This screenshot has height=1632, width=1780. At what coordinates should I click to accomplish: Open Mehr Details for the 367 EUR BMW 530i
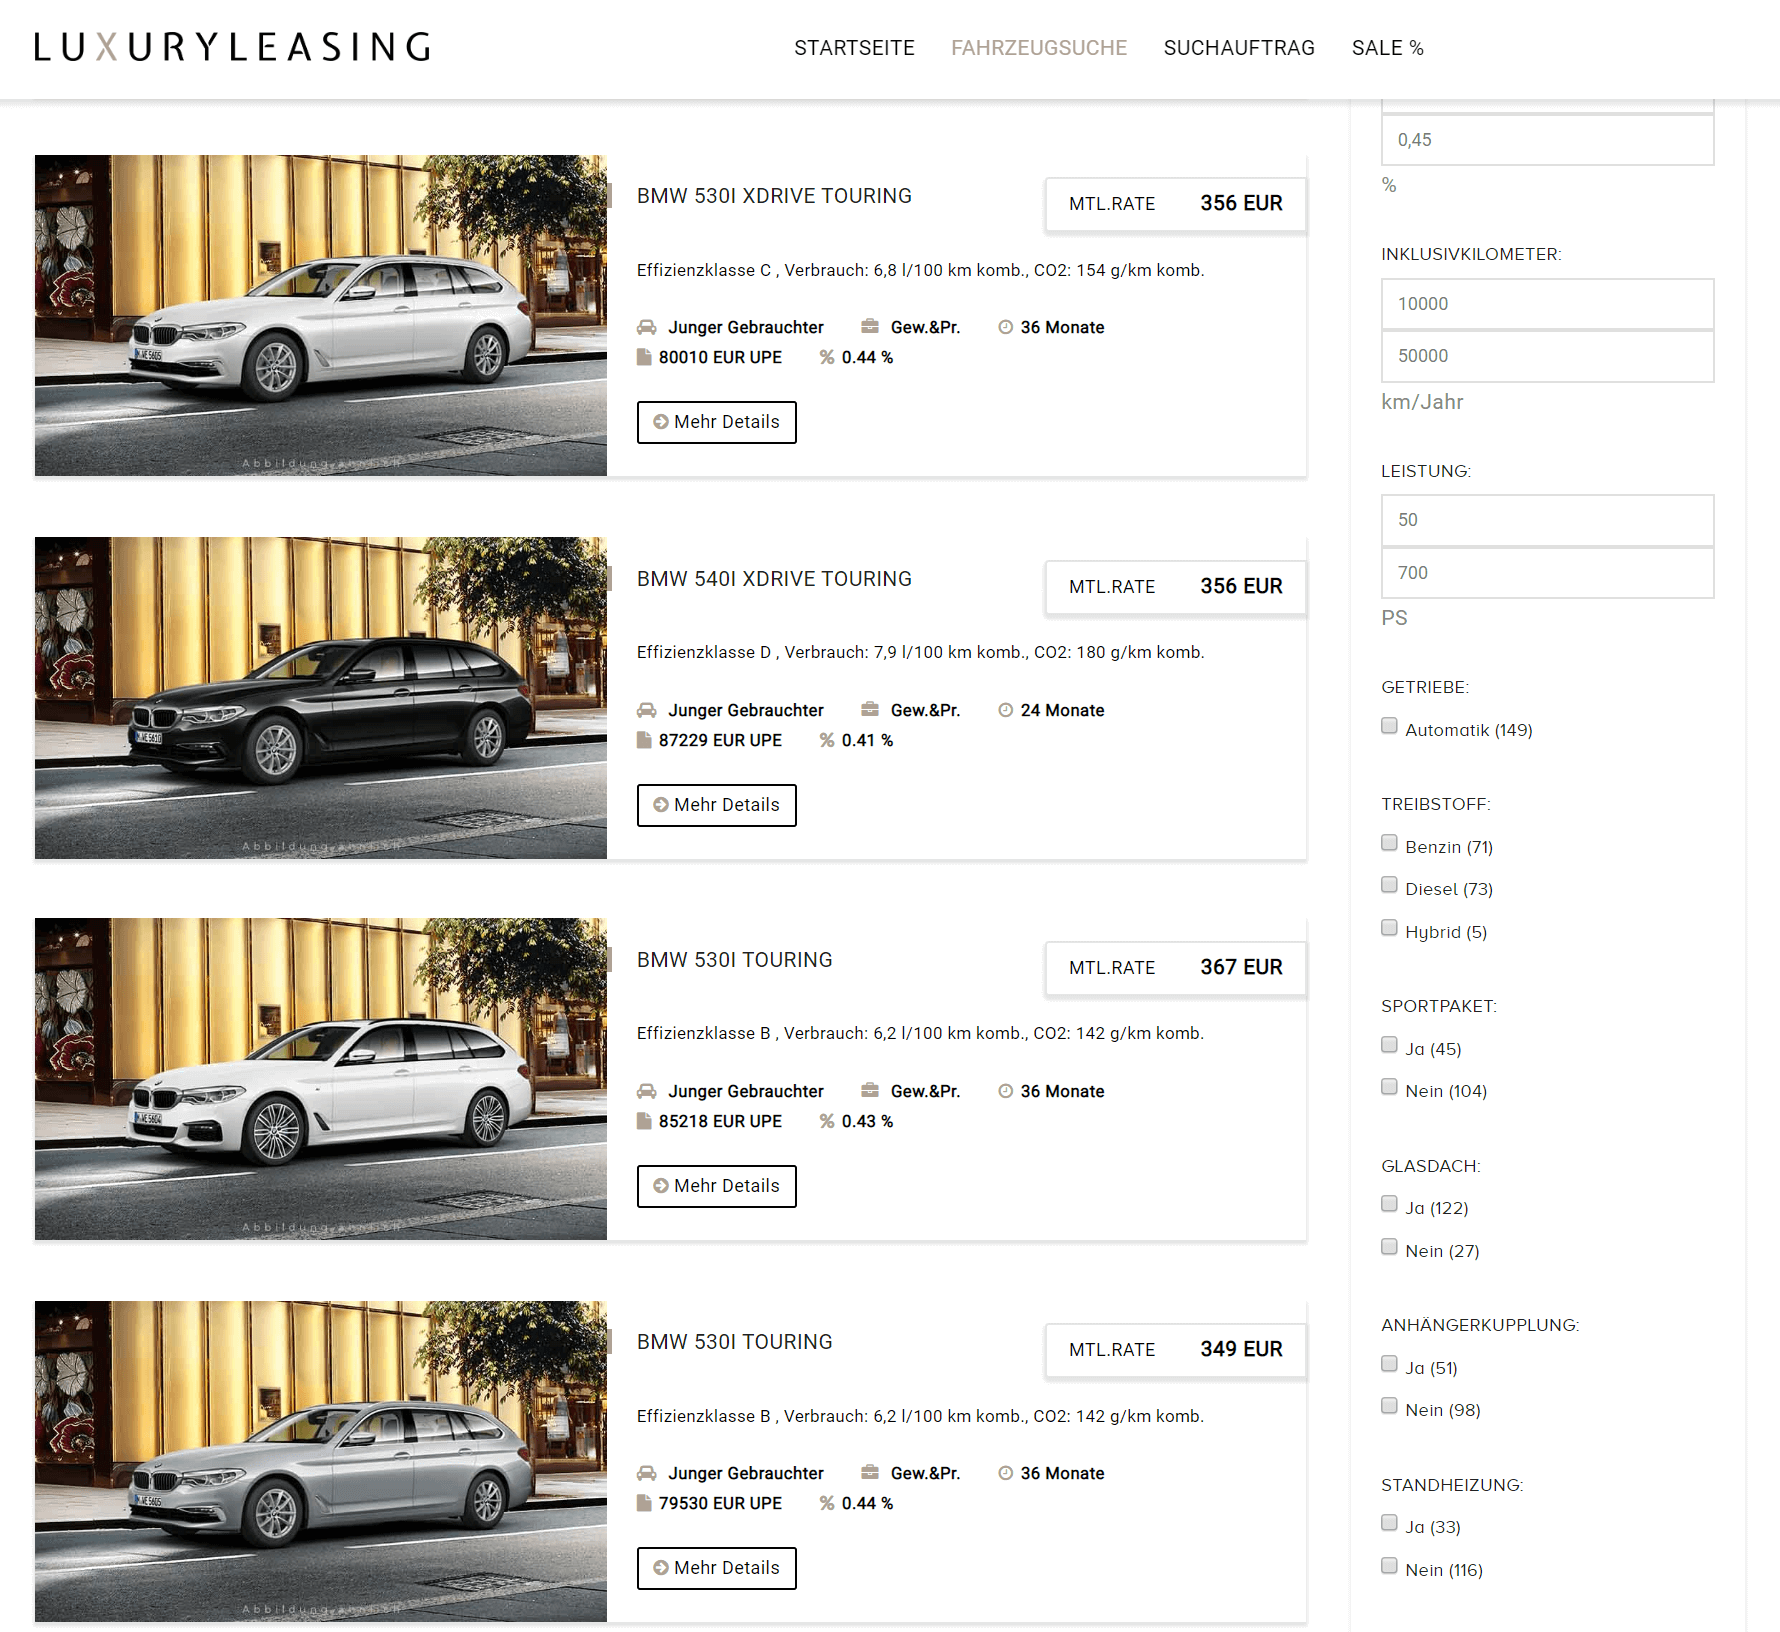point(717,1186)
